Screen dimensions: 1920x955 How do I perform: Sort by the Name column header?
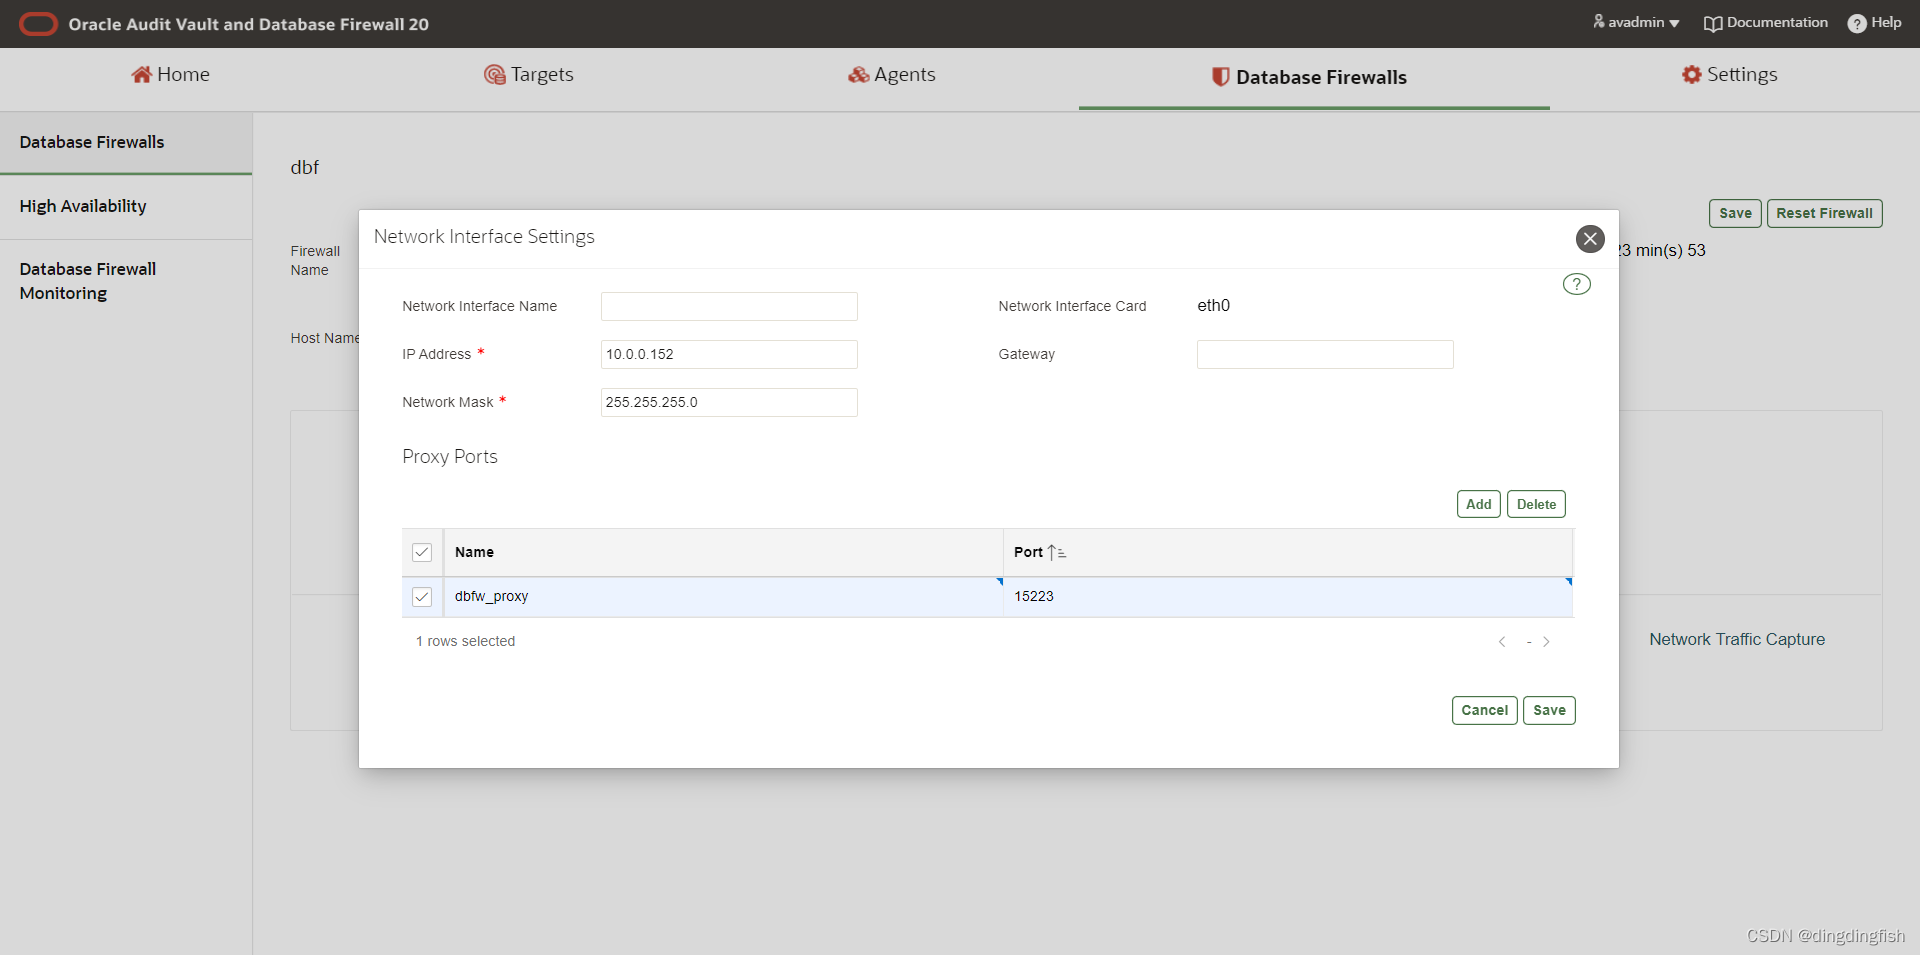474,552
